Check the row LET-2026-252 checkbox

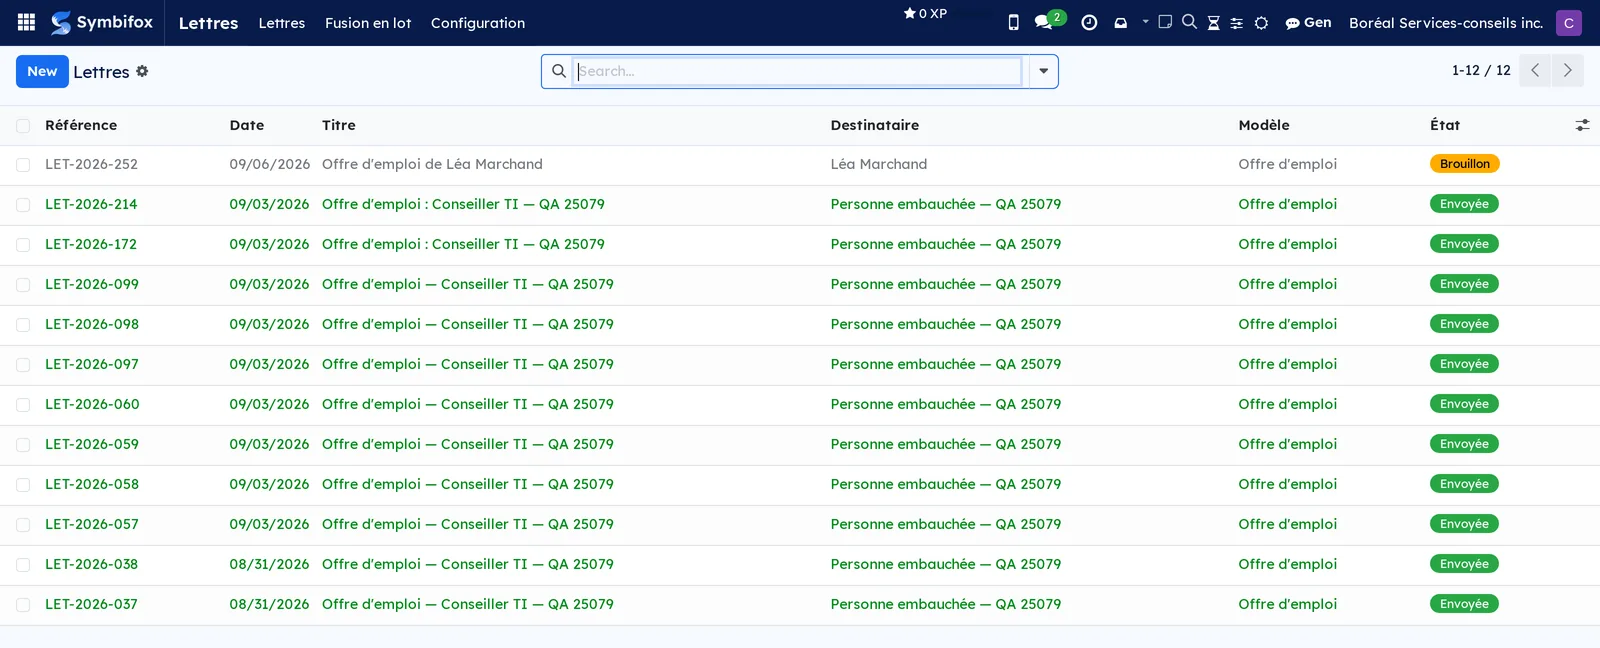coord(23,165)
